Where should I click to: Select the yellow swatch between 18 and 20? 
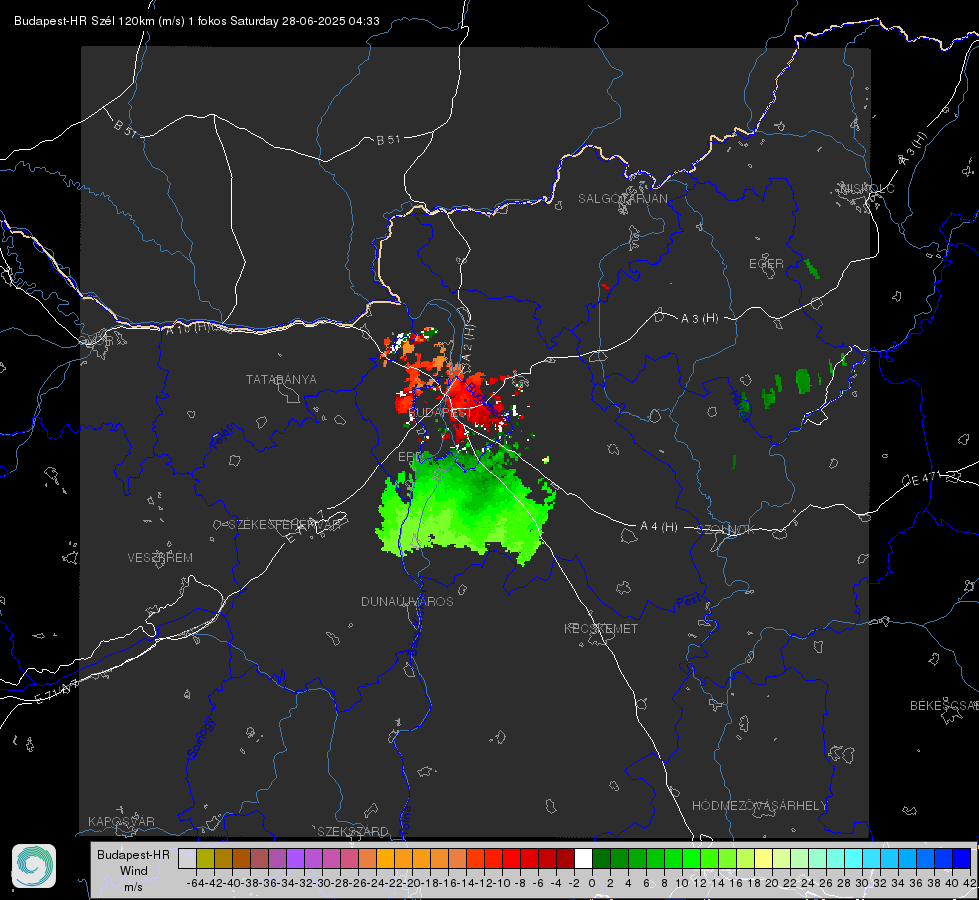[764, 859]
